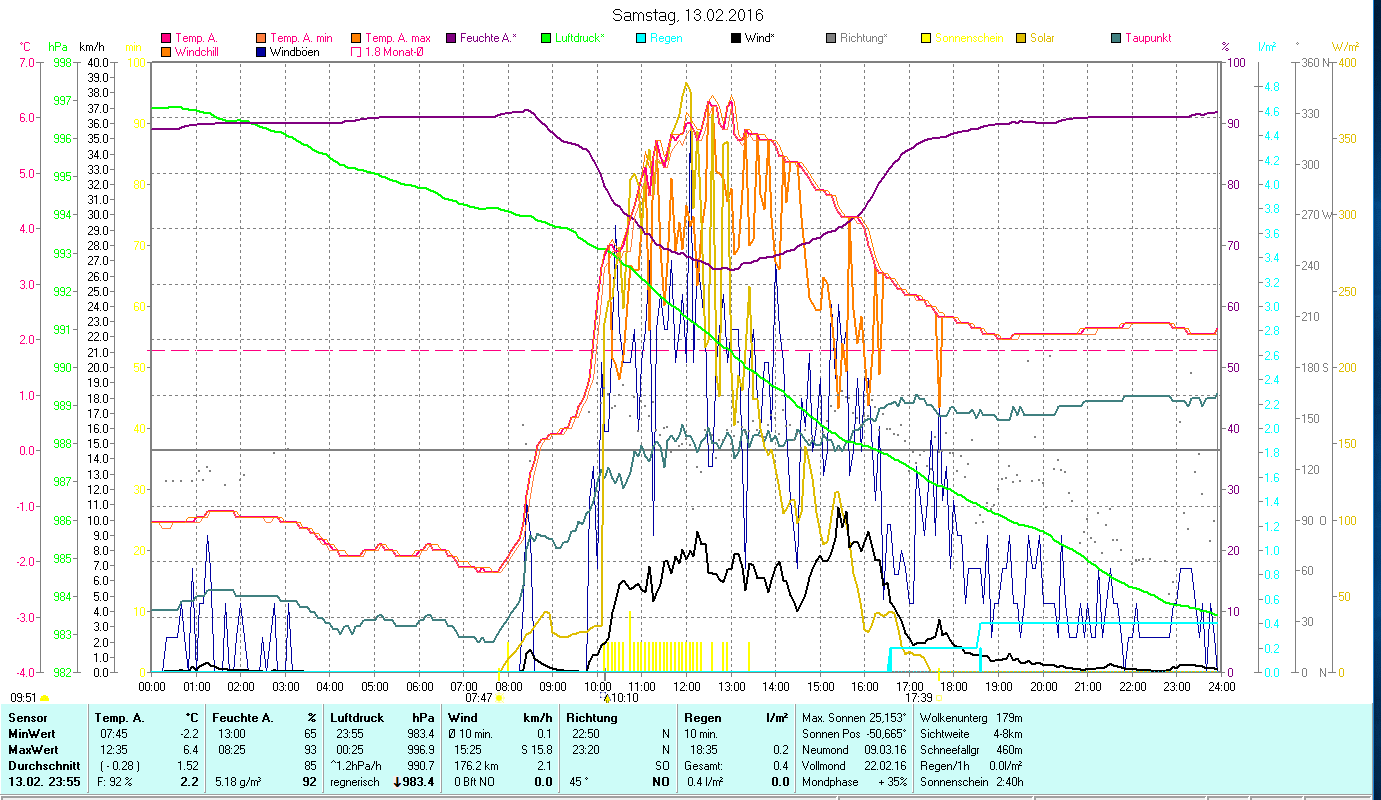
Task: Click the sunrise sun marker next to 07:47
Action: coord(499,698)
